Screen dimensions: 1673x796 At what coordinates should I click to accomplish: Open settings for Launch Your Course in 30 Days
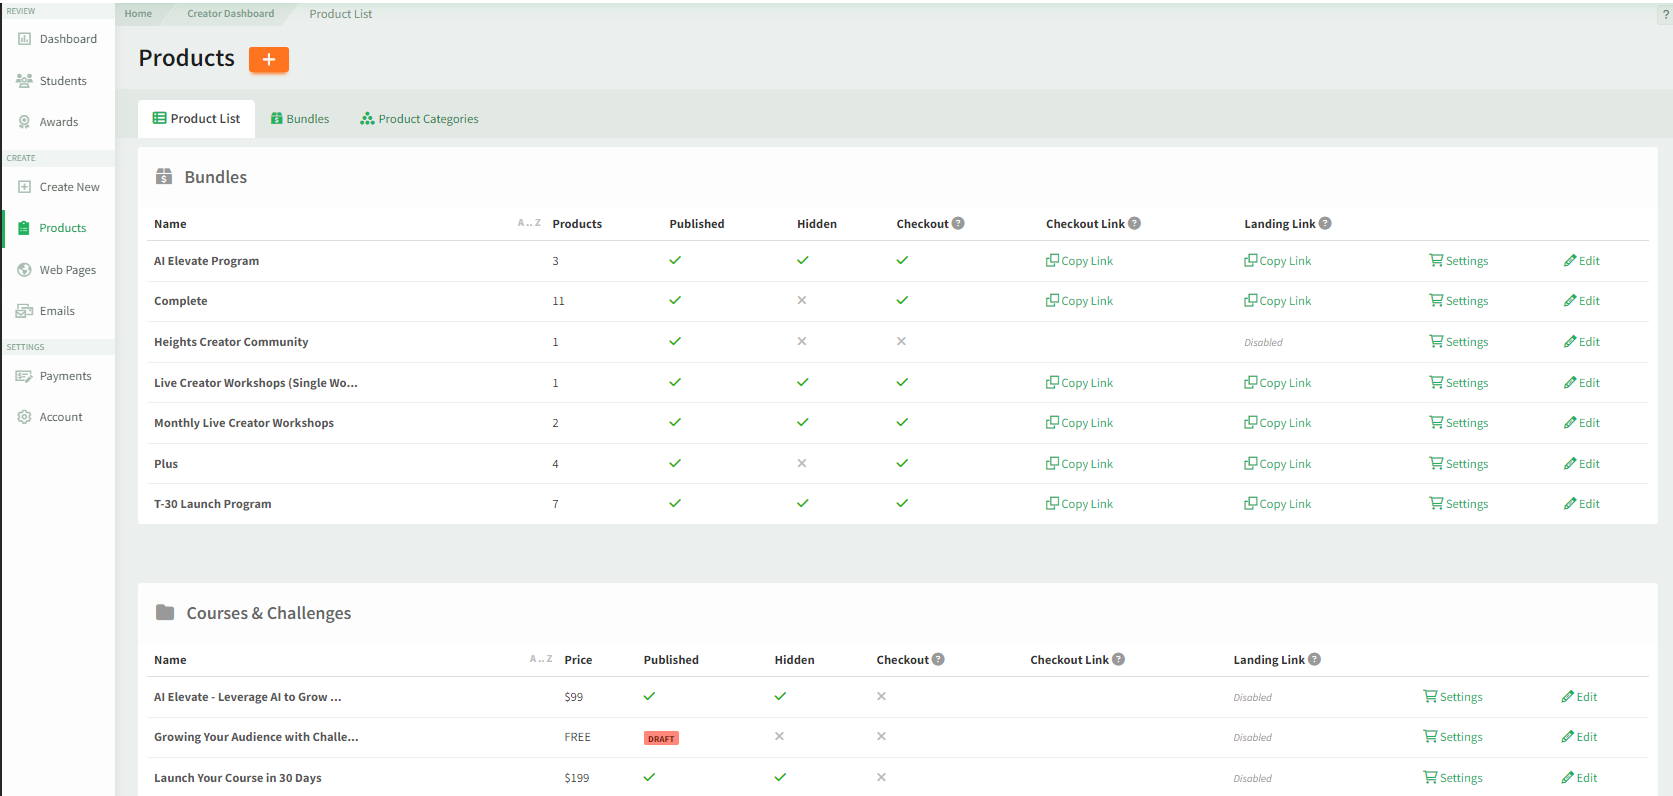pos(1453,778)
